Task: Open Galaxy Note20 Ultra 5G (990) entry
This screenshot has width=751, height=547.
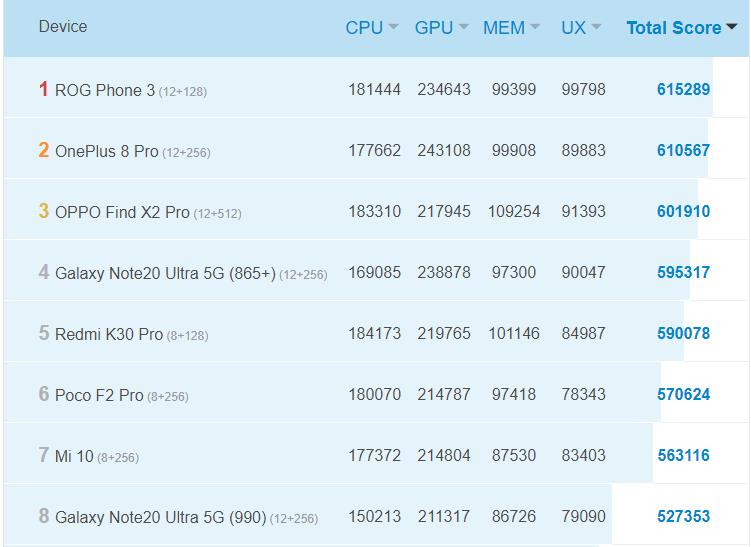Action: tap(160, 517)
